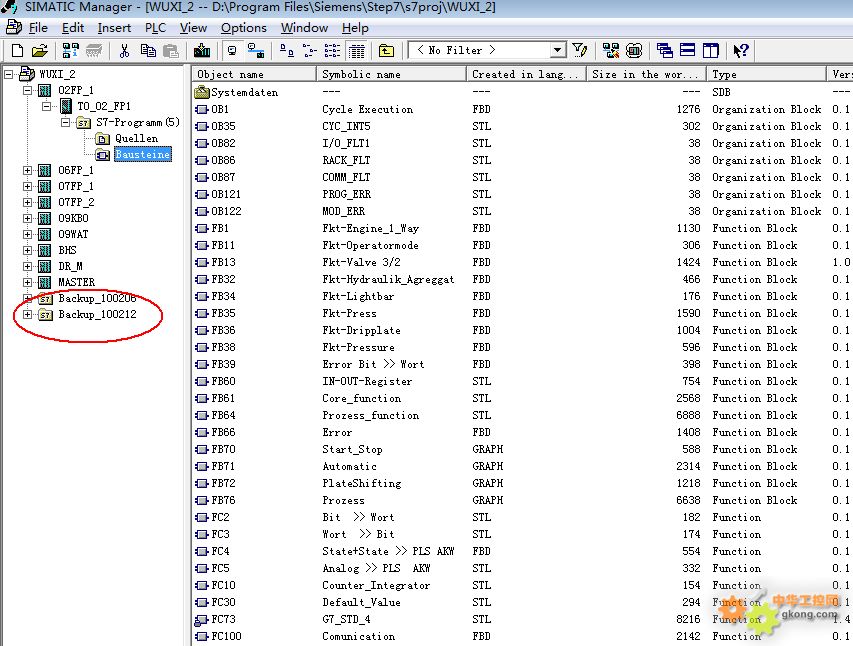Click the Cascade windows icon
Image resolution: width=853 pixels, height=646 pixels.
(x=664, y=51)
